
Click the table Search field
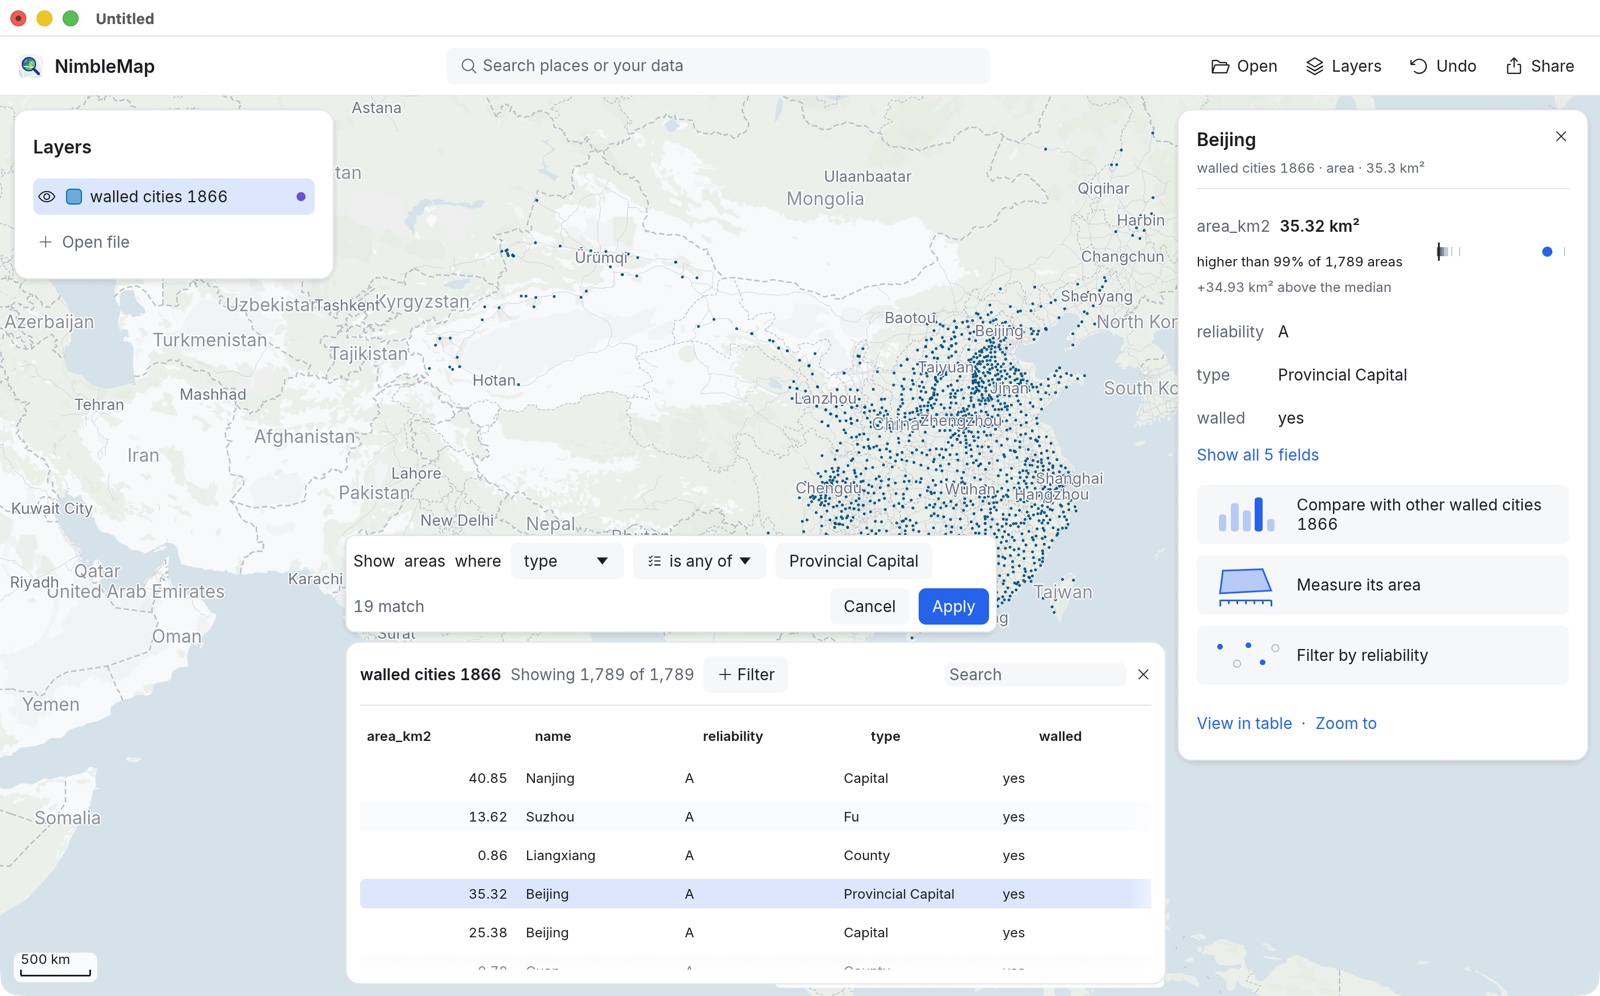click(1034, 675)
